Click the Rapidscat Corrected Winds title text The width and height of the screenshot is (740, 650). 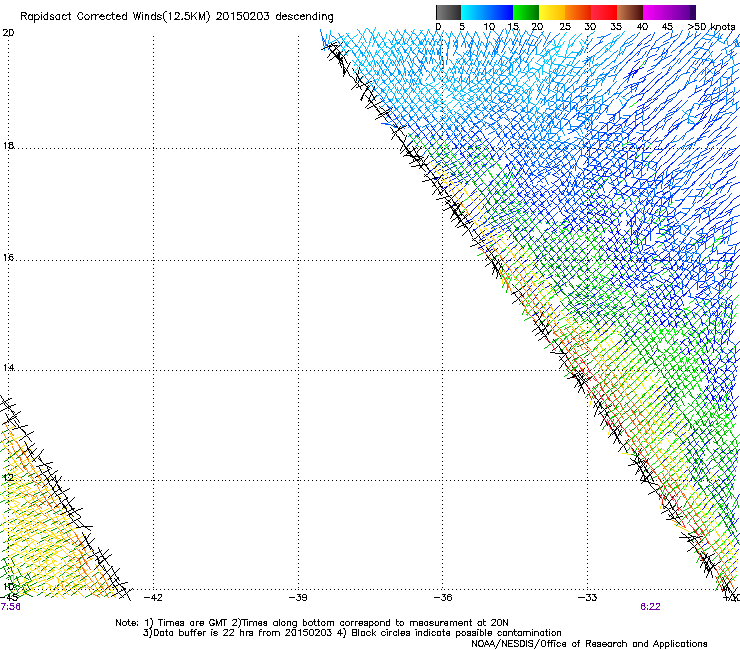(x=177, y=17)
